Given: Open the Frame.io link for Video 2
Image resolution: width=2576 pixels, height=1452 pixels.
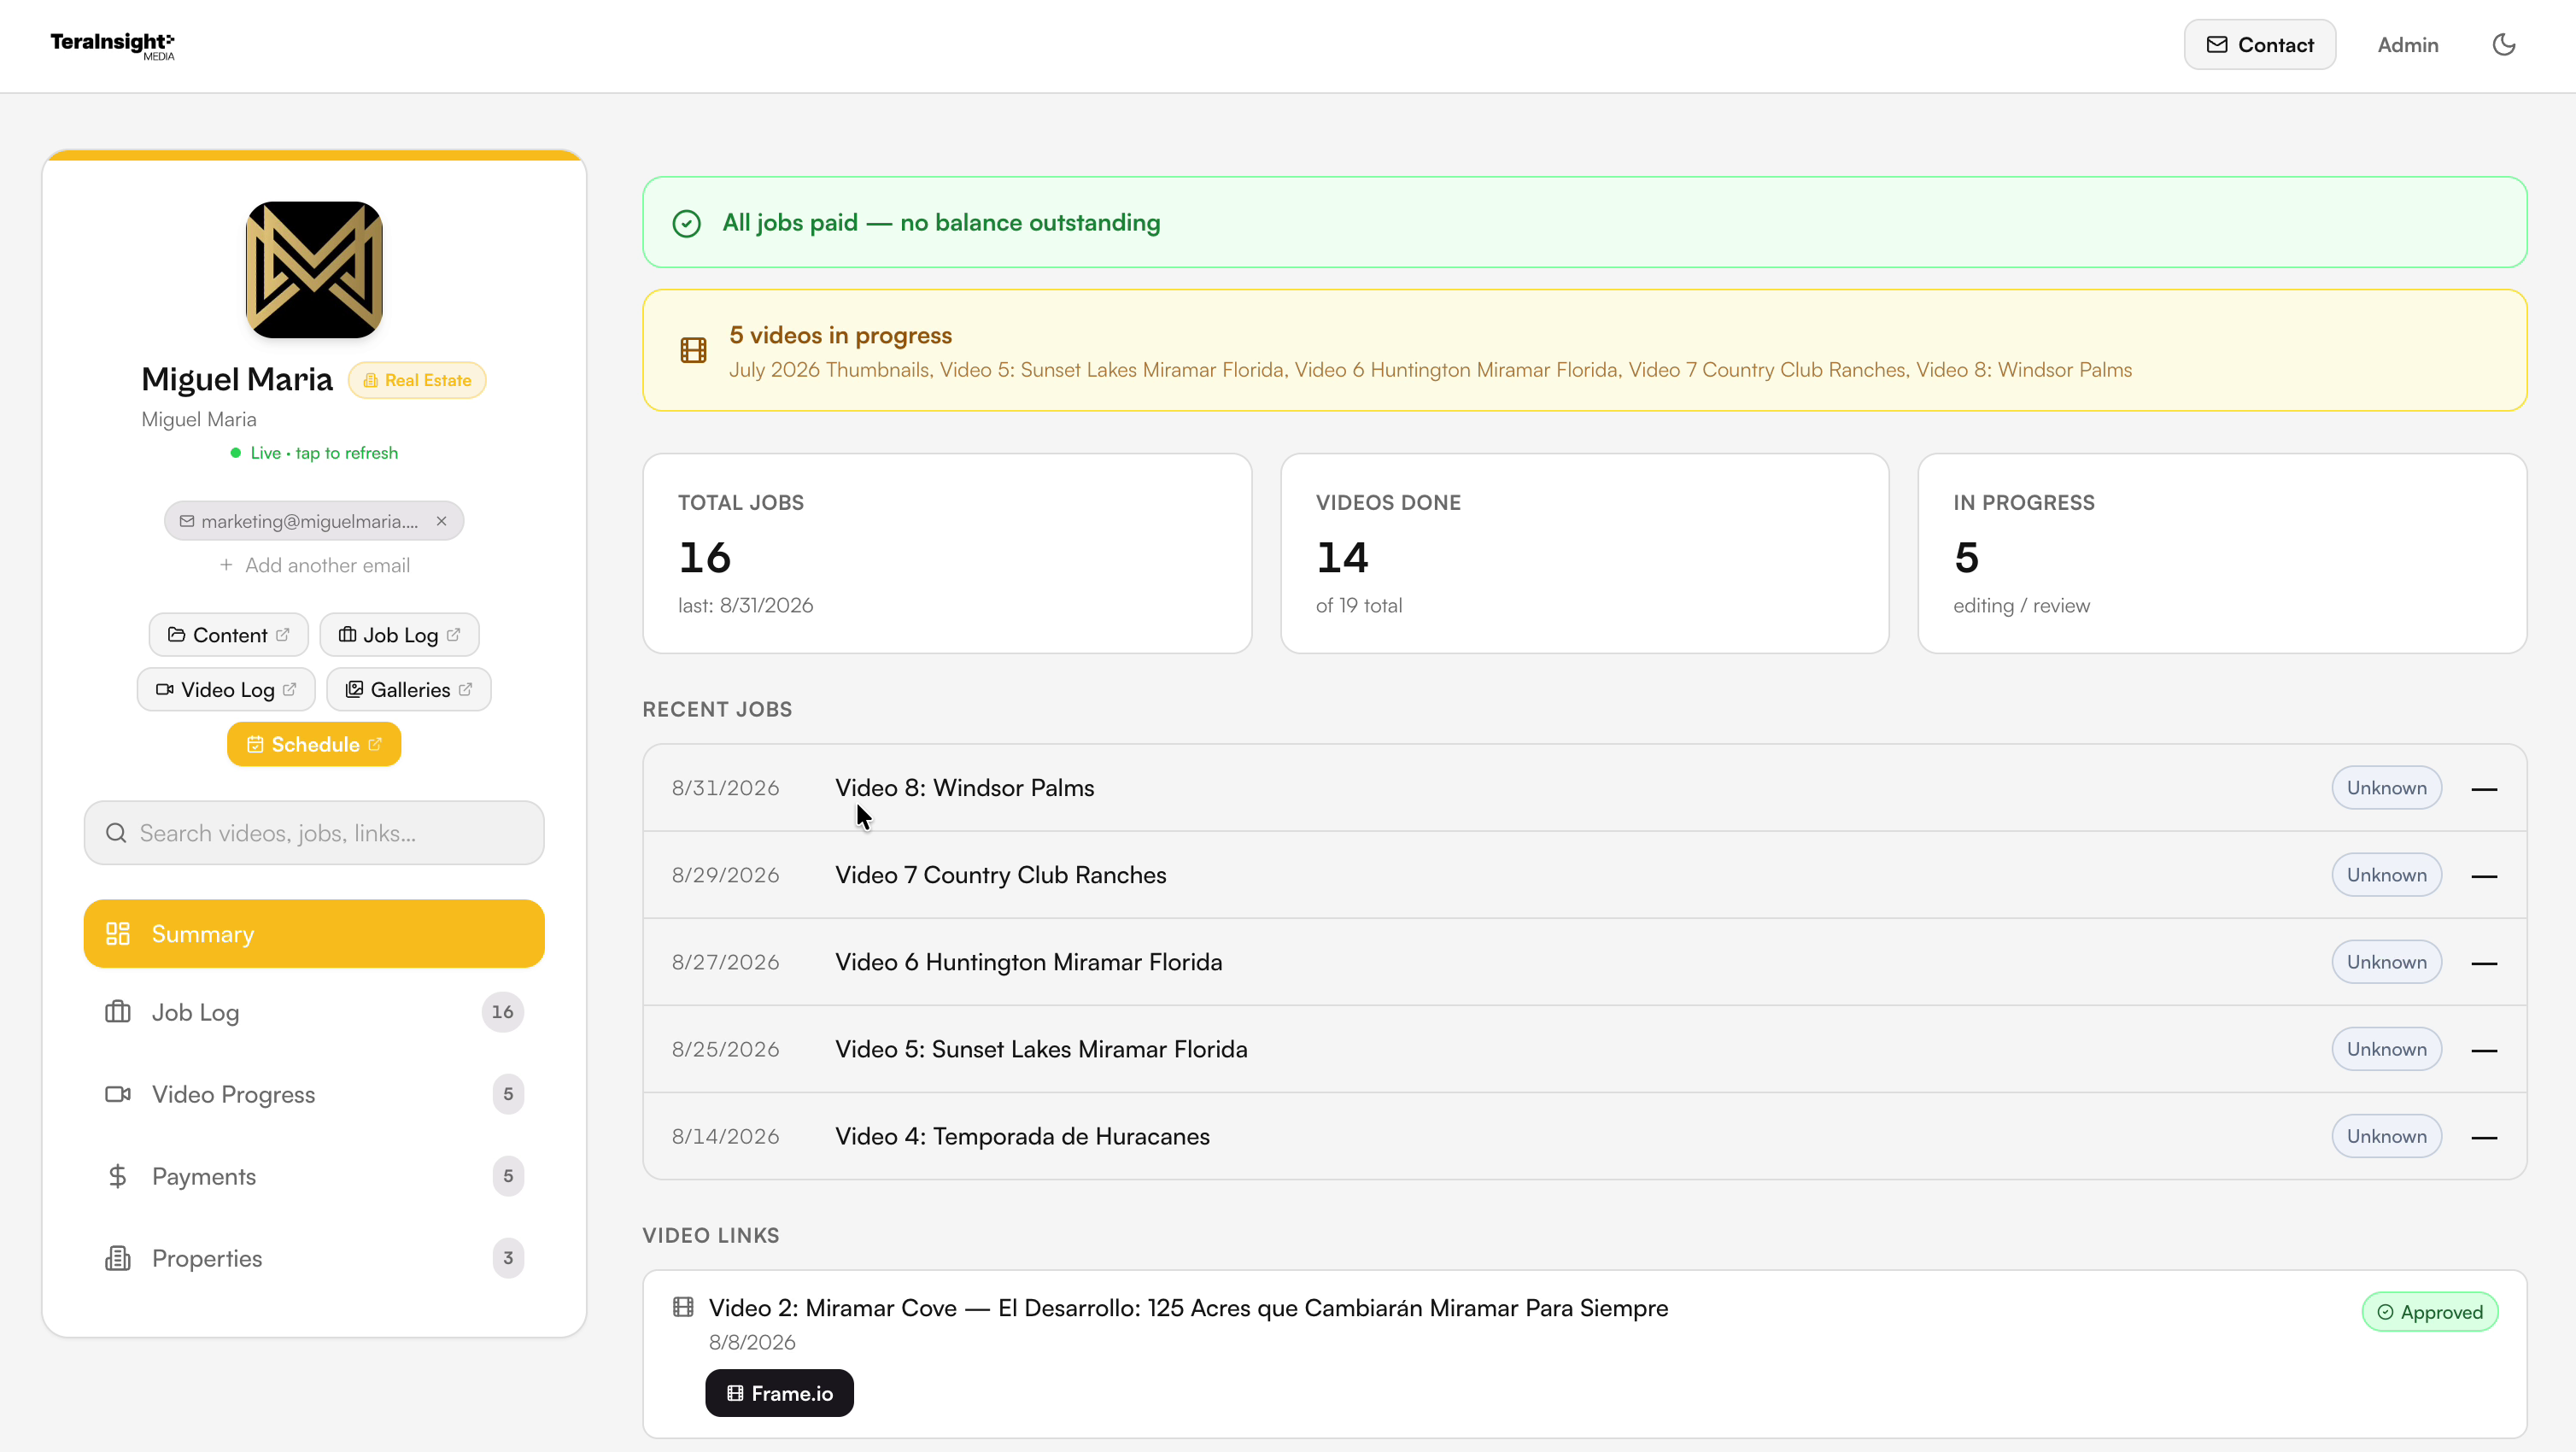Looking at the screenshot, I should (779, 1393).
